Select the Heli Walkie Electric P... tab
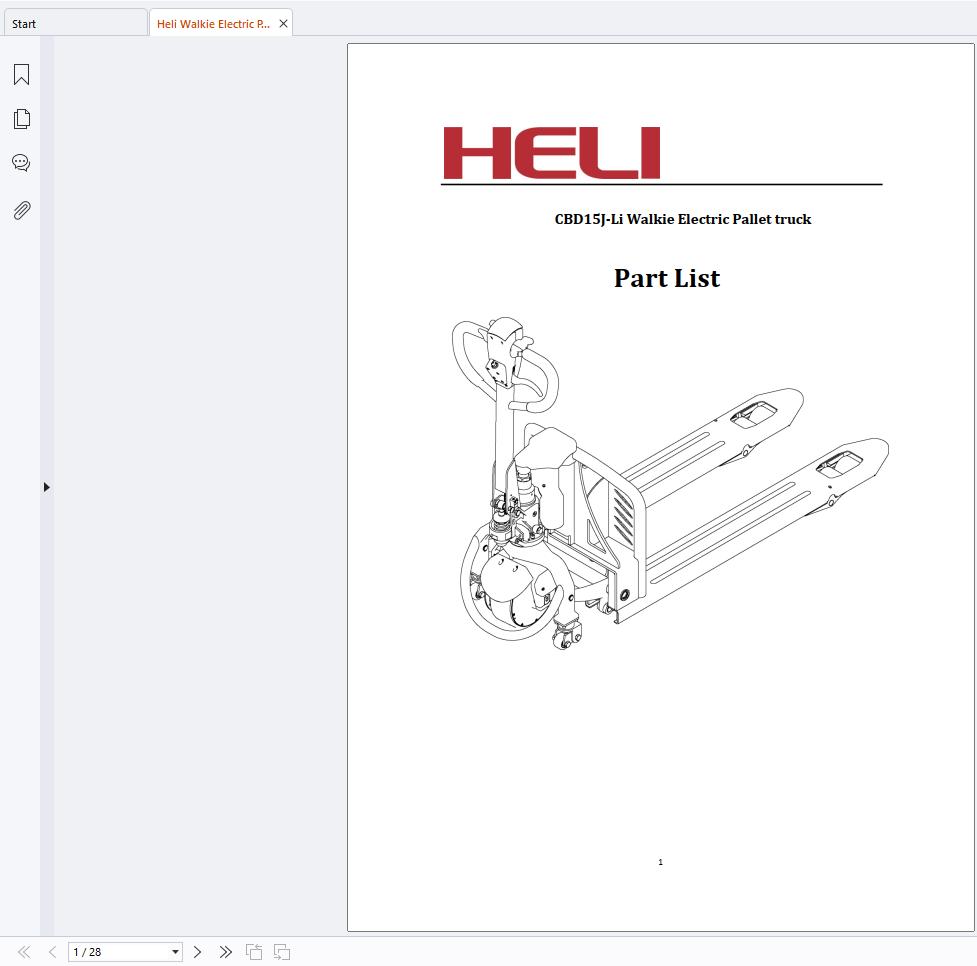The height and width of the screenshot is (966, 977). [213, 24]
